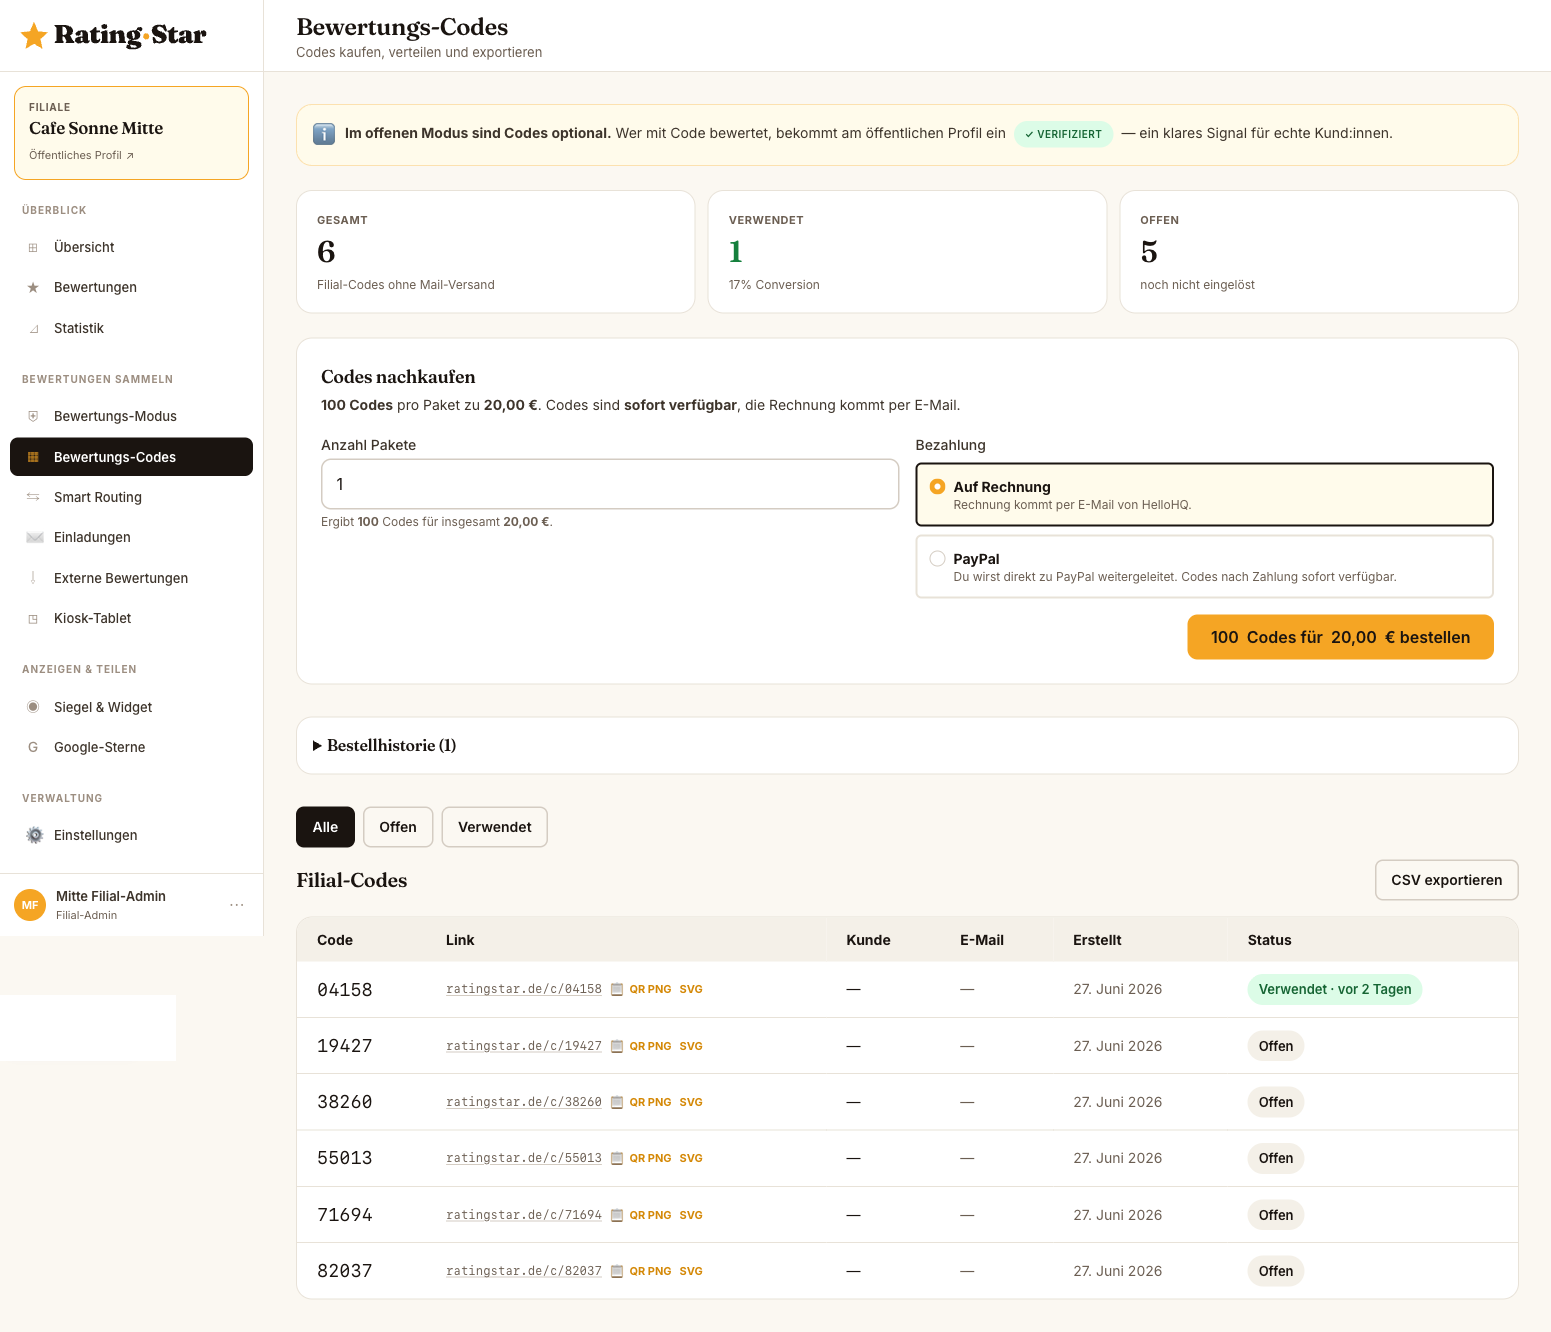
Task: Click the Gesamt 6 stats card
Action: pos(496,252)
